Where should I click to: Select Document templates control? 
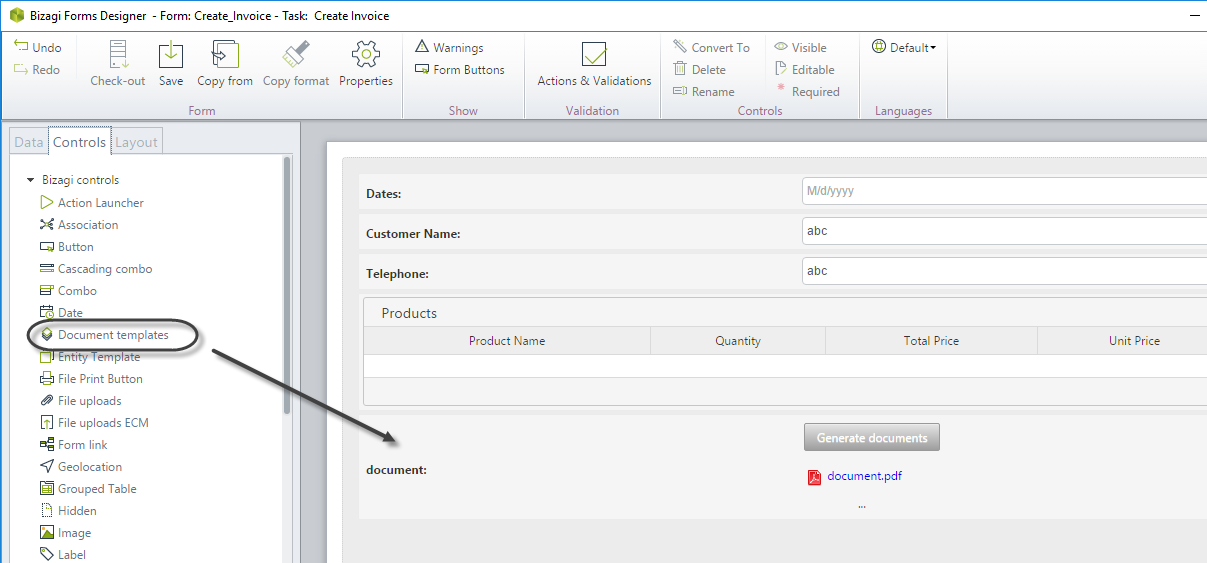(x=104, y=334)
